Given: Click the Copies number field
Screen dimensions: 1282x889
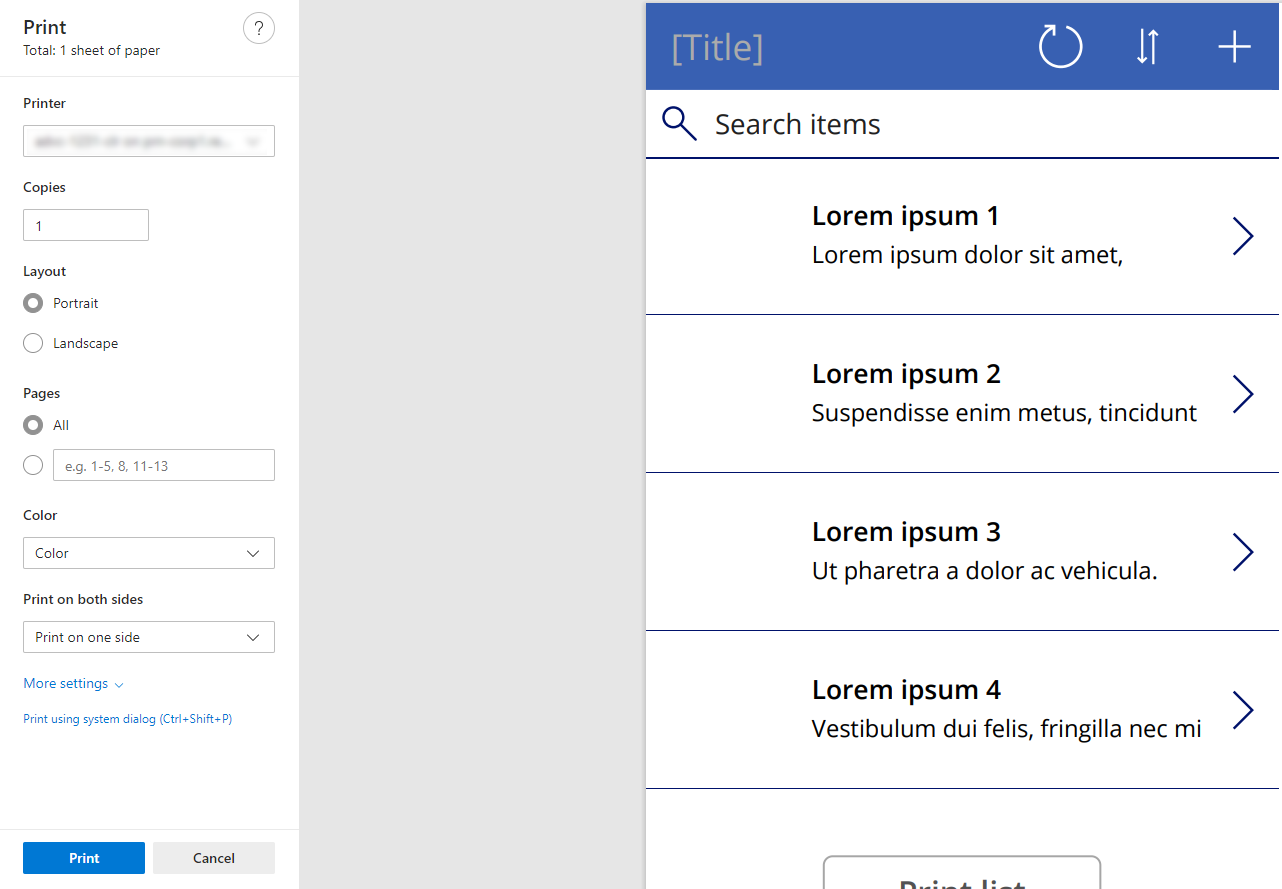Looking at the screenshot, I should (x=86, y=225).
